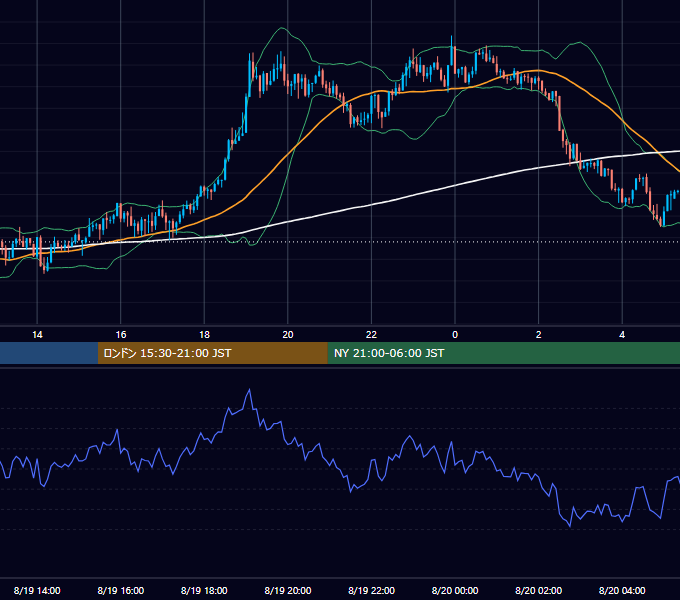Click the 14 hour label on price chart axis
Viewport: 680px width, 600px height.
point(37,335)
